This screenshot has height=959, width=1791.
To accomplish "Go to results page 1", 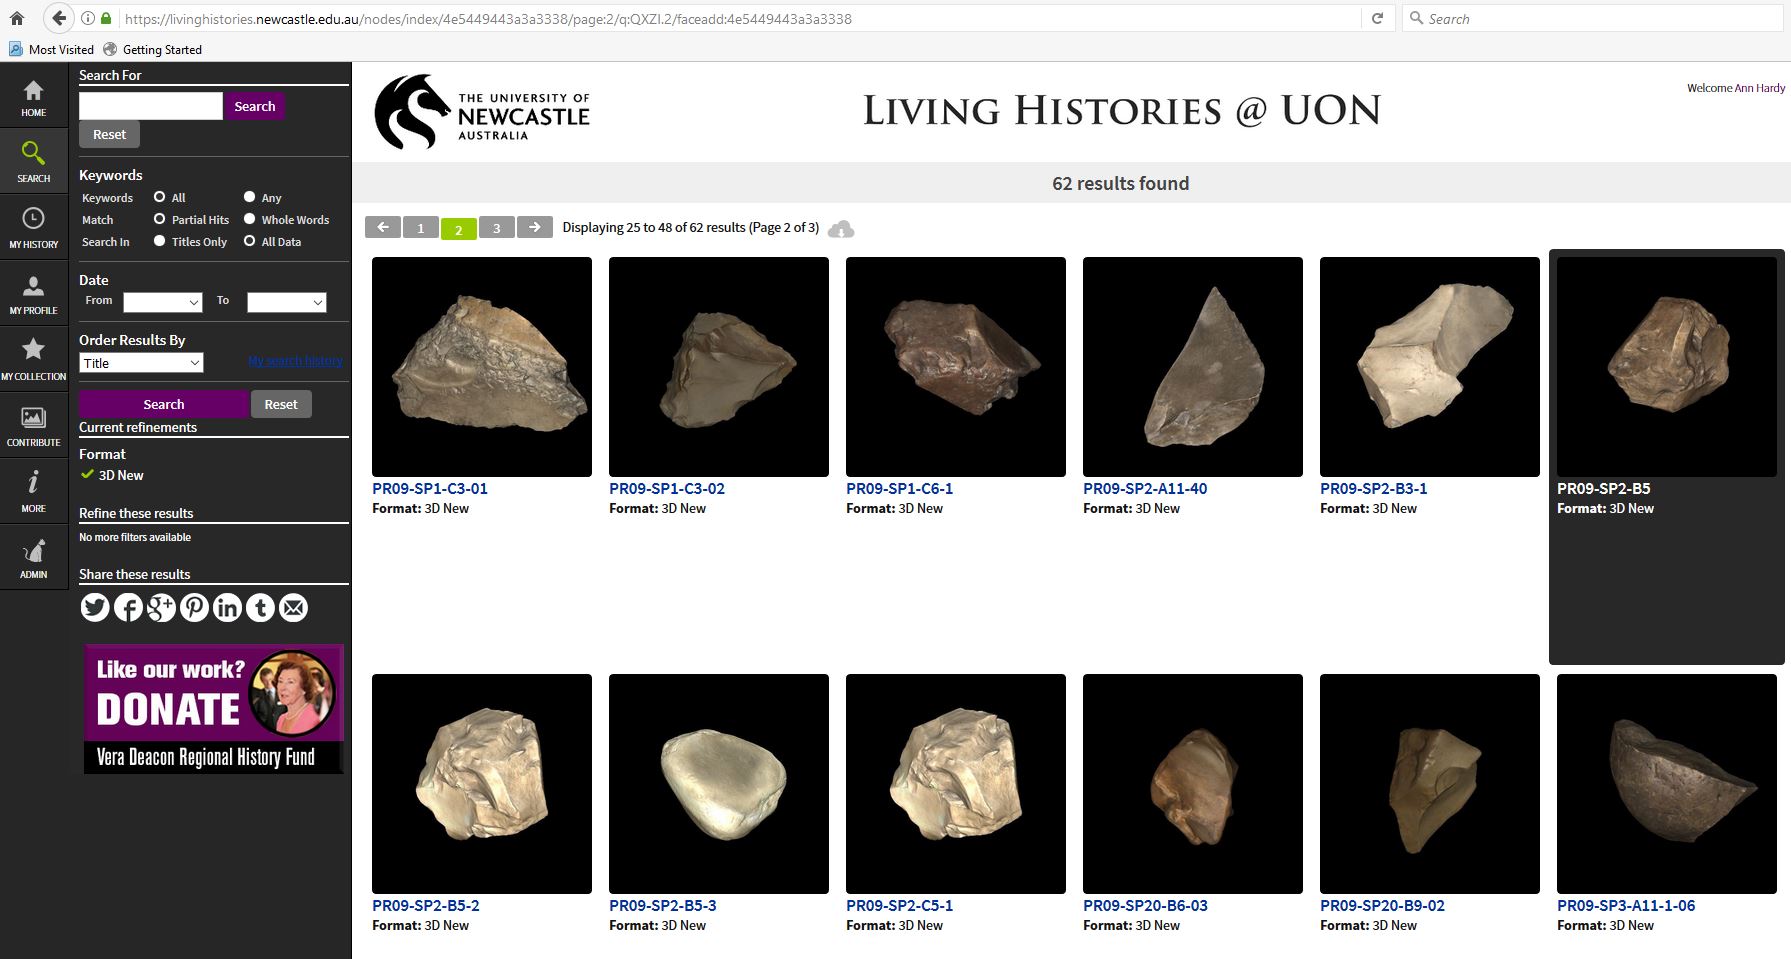I will coord(420,228).
